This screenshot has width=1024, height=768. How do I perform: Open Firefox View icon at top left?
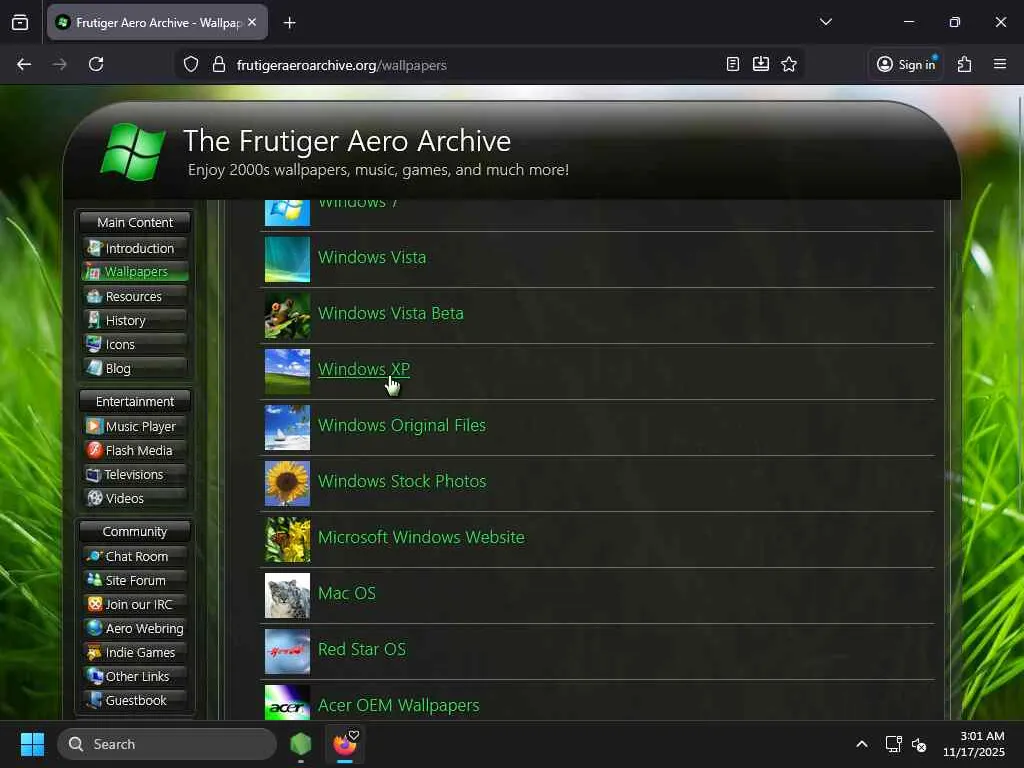(20, 22)
